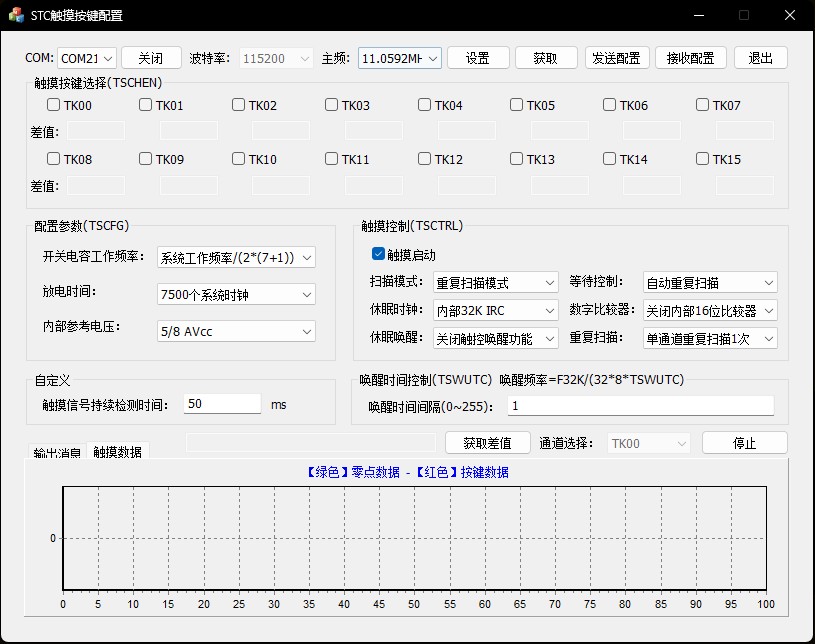The width and height of the screenshot is (815, 644).
Task: Open the 主频 frequency dropdown
Action: coord(400,58)
